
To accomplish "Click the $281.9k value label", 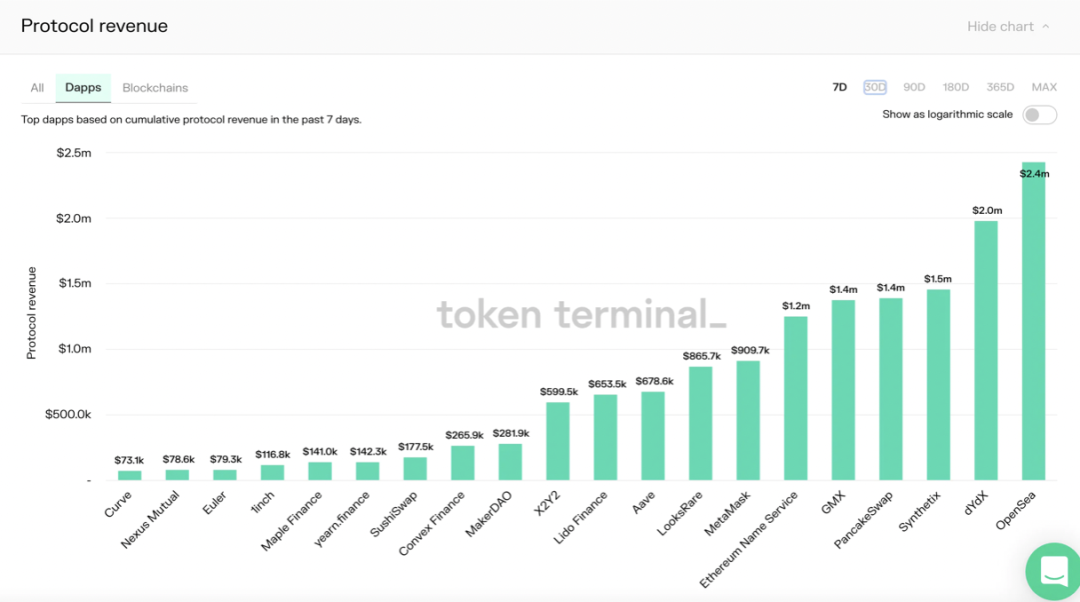I will click(511, 433).
